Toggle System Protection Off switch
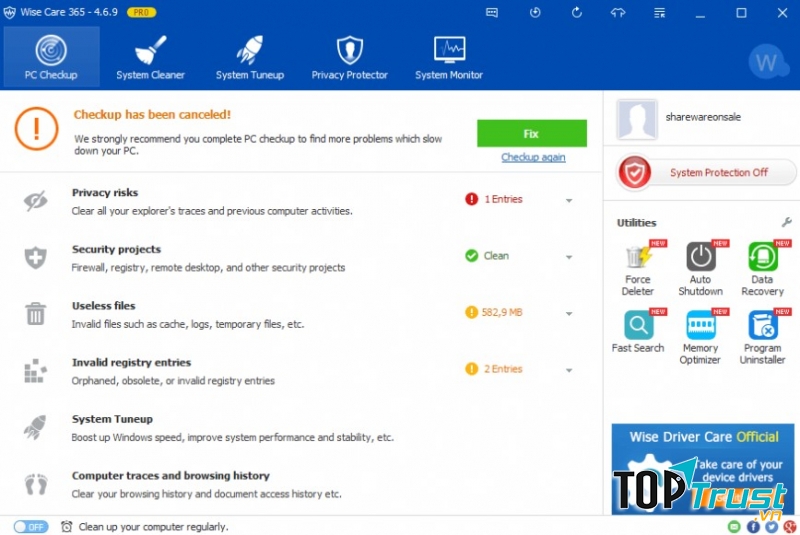This screenshot has height=535, width=800. coord(706,172)
